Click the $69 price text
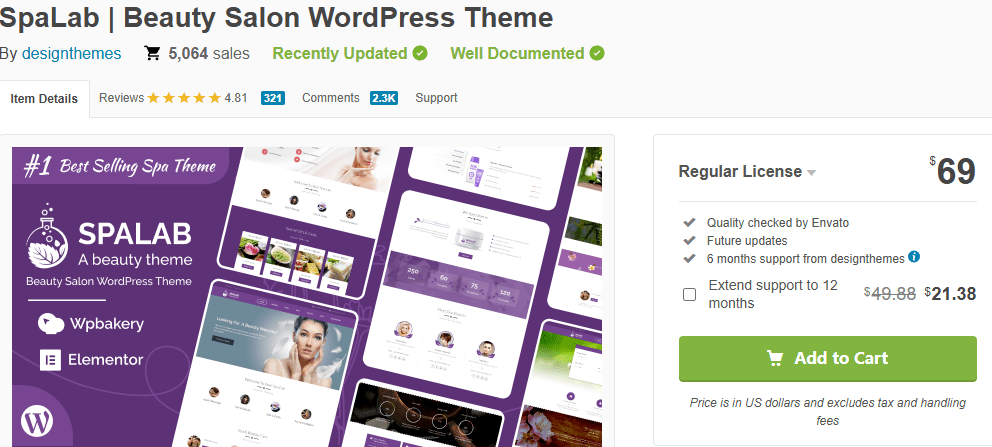The image size is (992, 447). tap(952, 170)
